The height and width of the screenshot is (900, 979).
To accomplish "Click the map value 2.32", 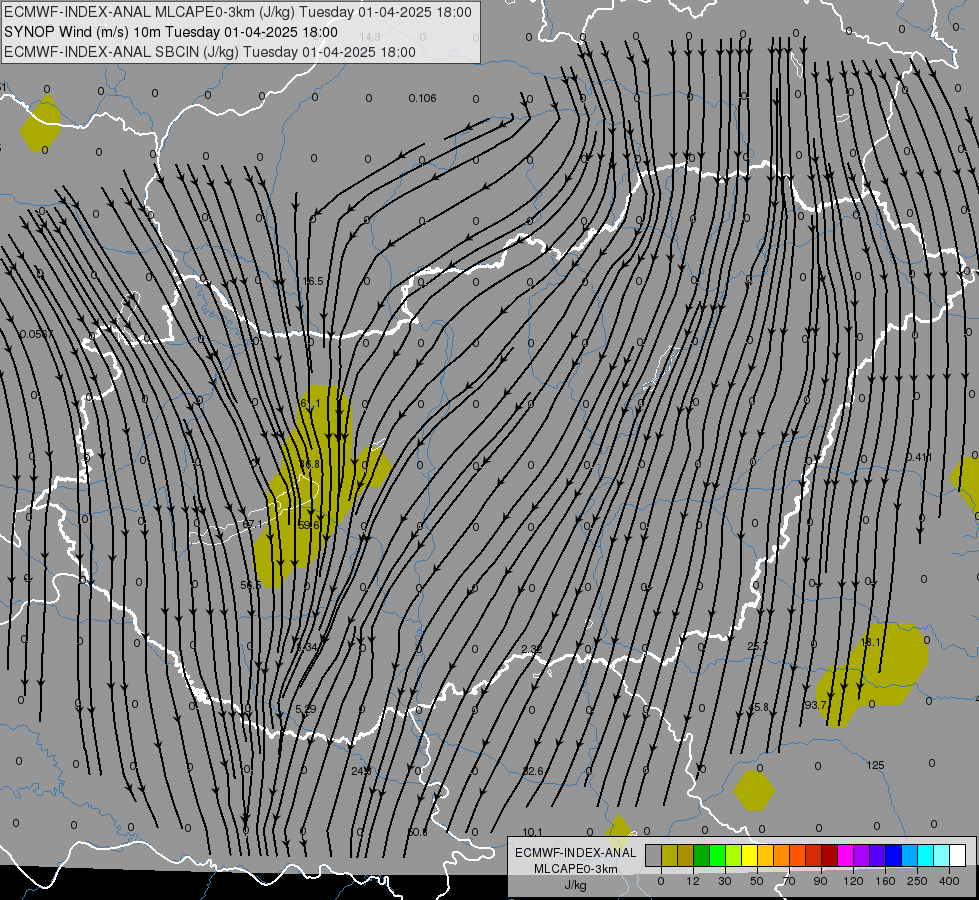I will point(531,650).
